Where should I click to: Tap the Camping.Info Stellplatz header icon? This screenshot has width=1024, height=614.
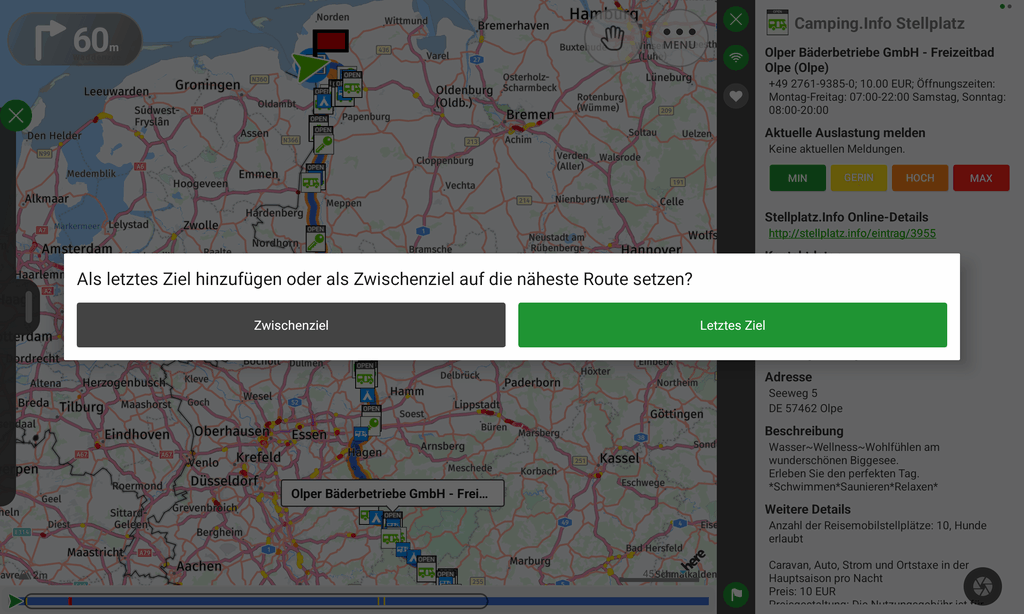click(777, 23)
